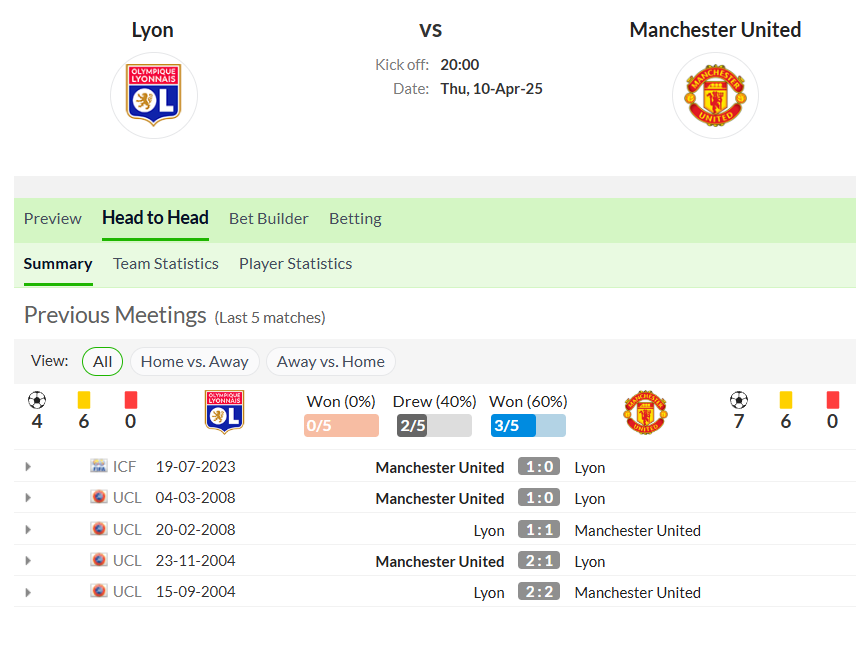
Task: Open the Player Statistics sub-tab
Action: coord(295,264)
